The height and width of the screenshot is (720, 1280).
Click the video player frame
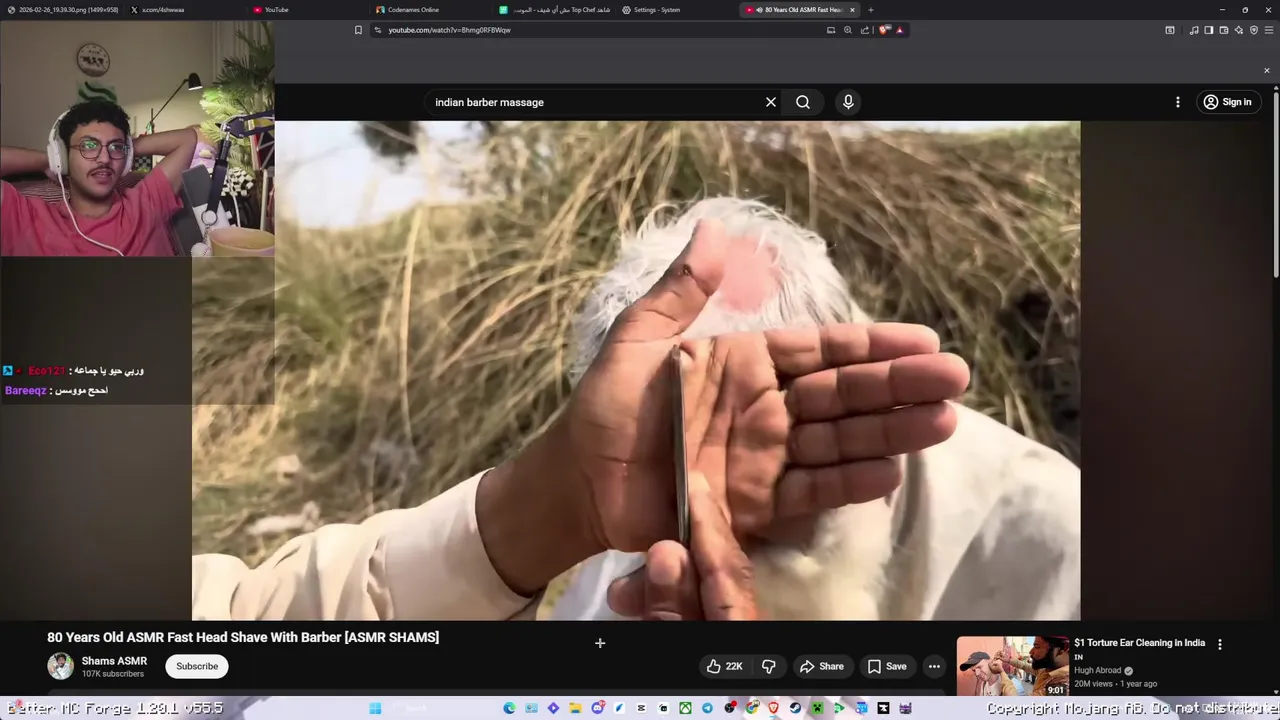[636, 370]
